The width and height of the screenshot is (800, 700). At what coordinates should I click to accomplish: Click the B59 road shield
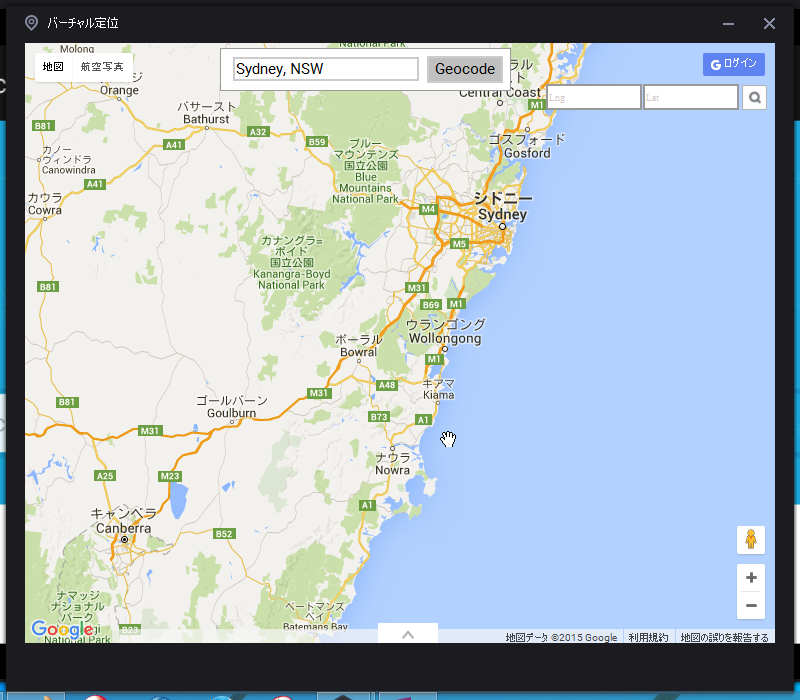tap(317, 142)
